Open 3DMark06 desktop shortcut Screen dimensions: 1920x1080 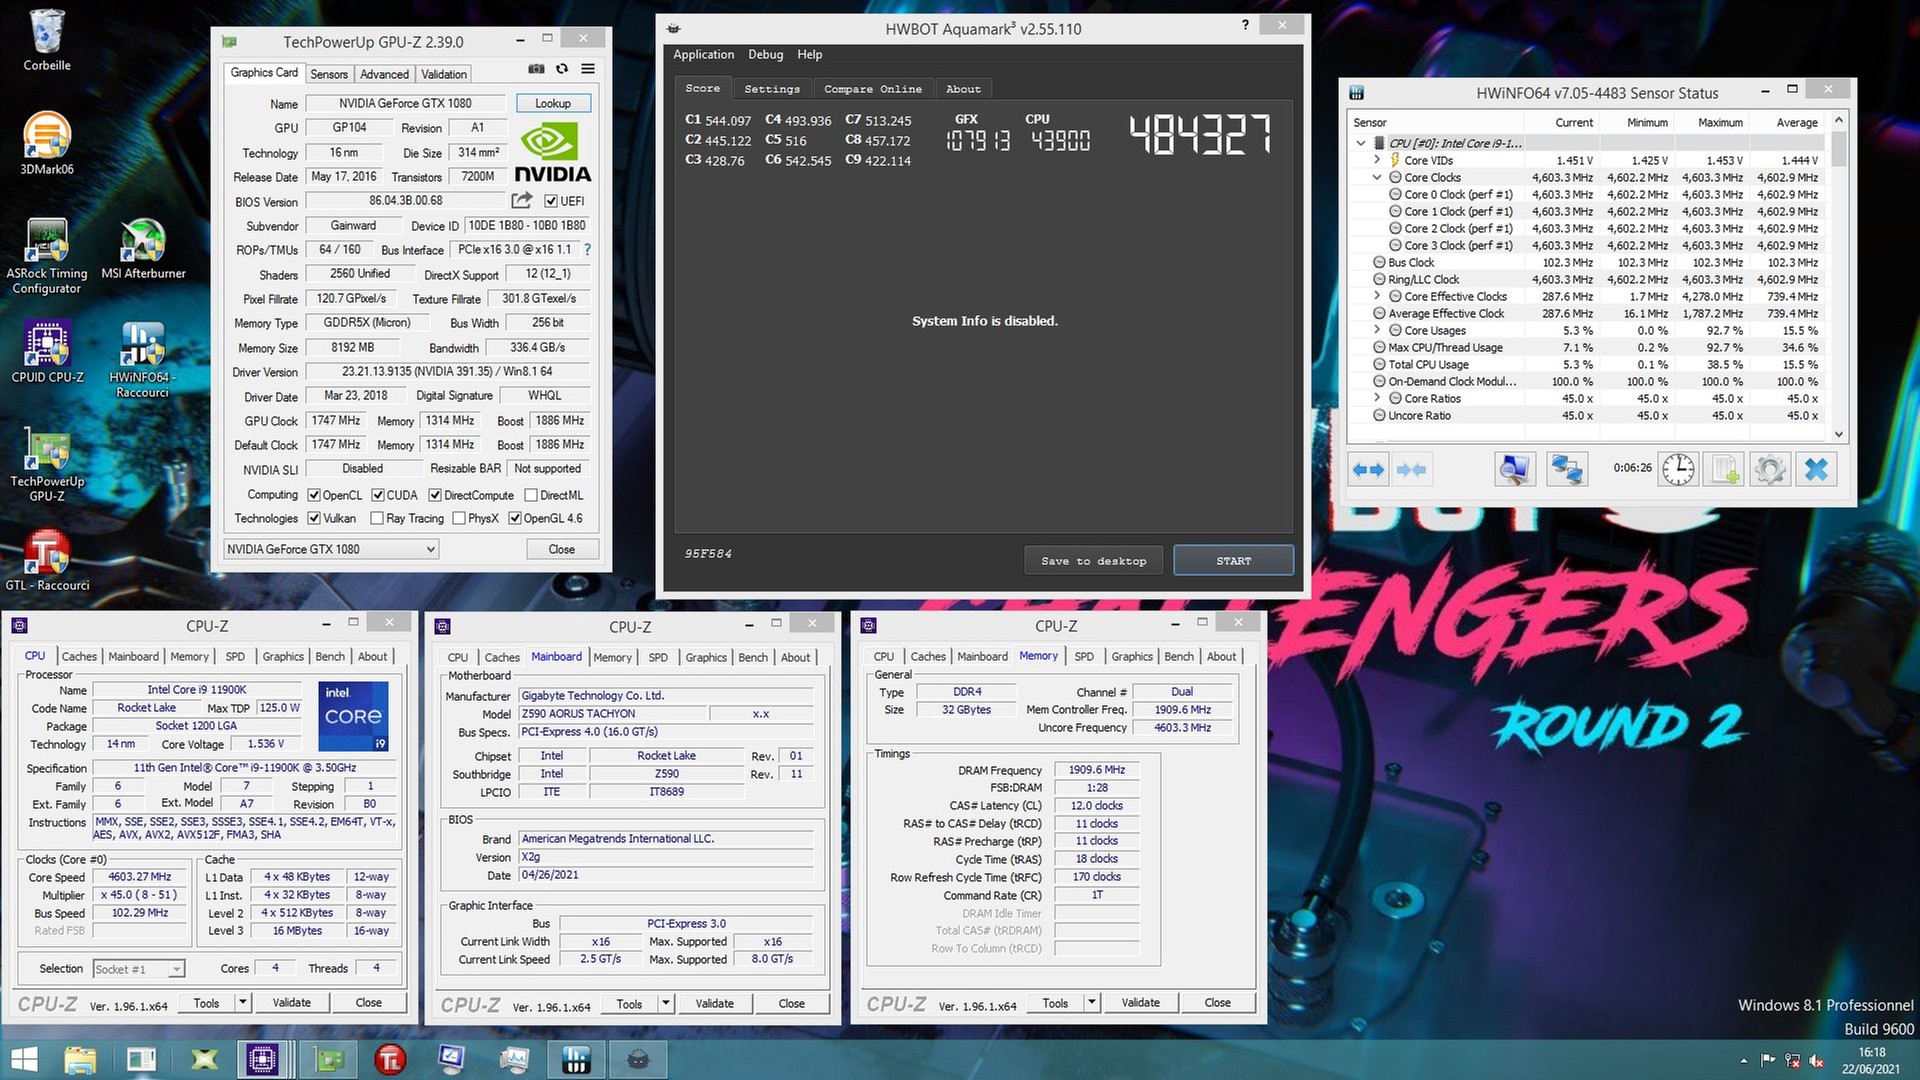[x=47, y=143]
